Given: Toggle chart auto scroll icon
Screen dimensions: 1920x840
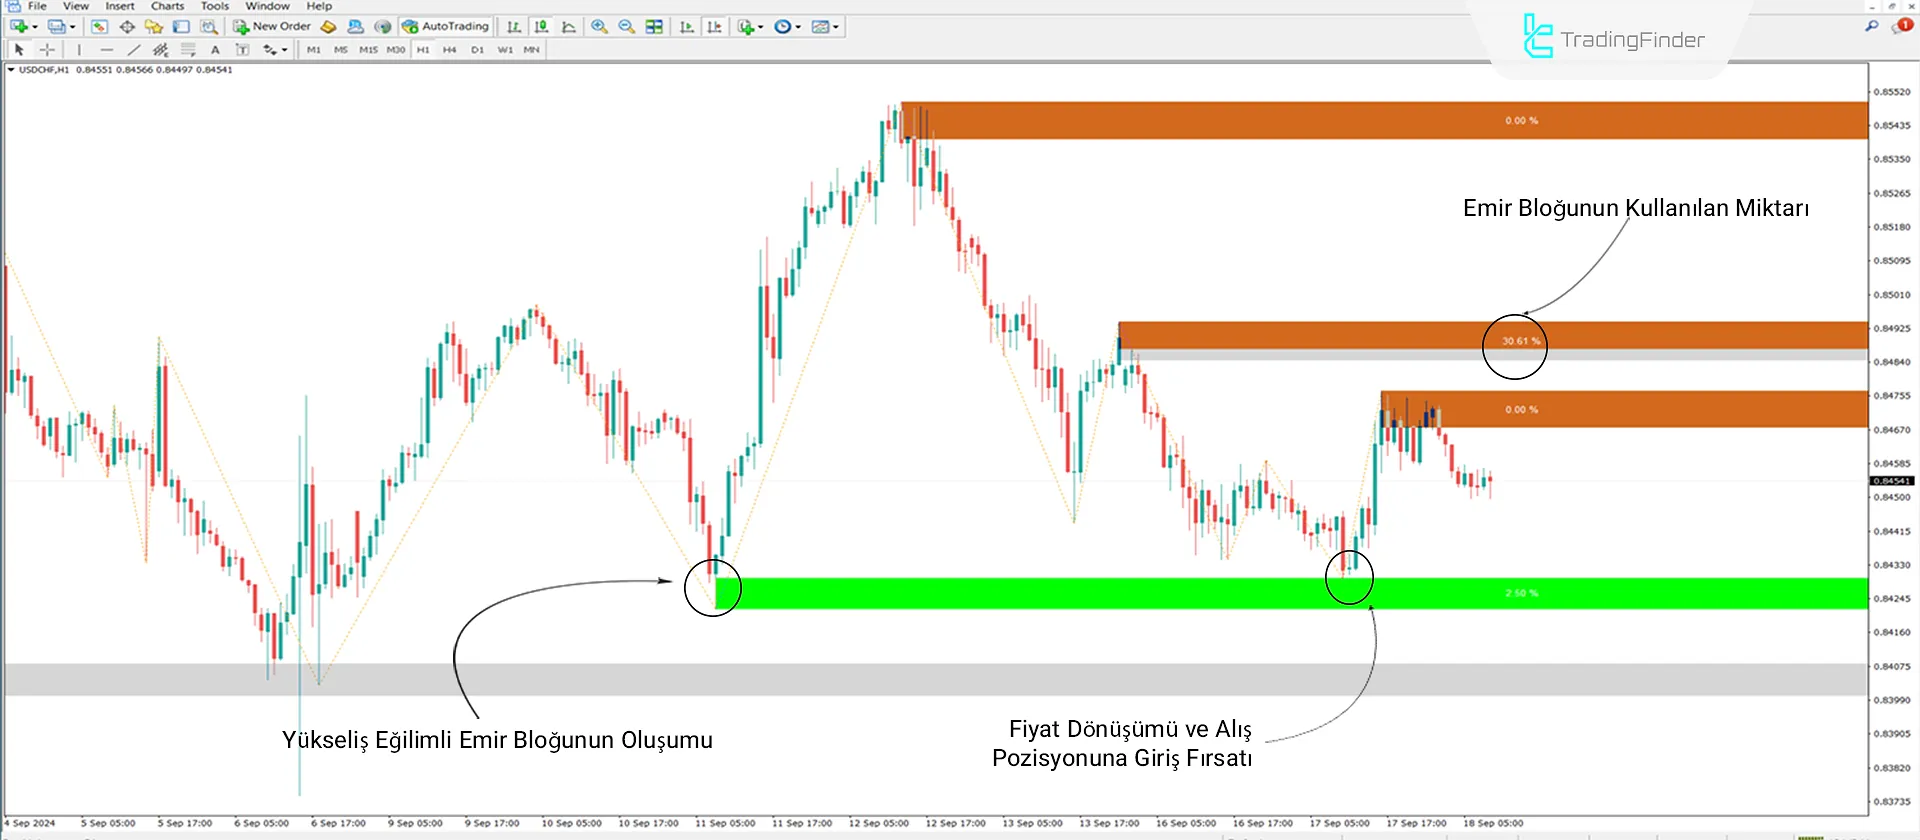Looking at the screenshot, I should pyautogui.click(x=687, y=27).
